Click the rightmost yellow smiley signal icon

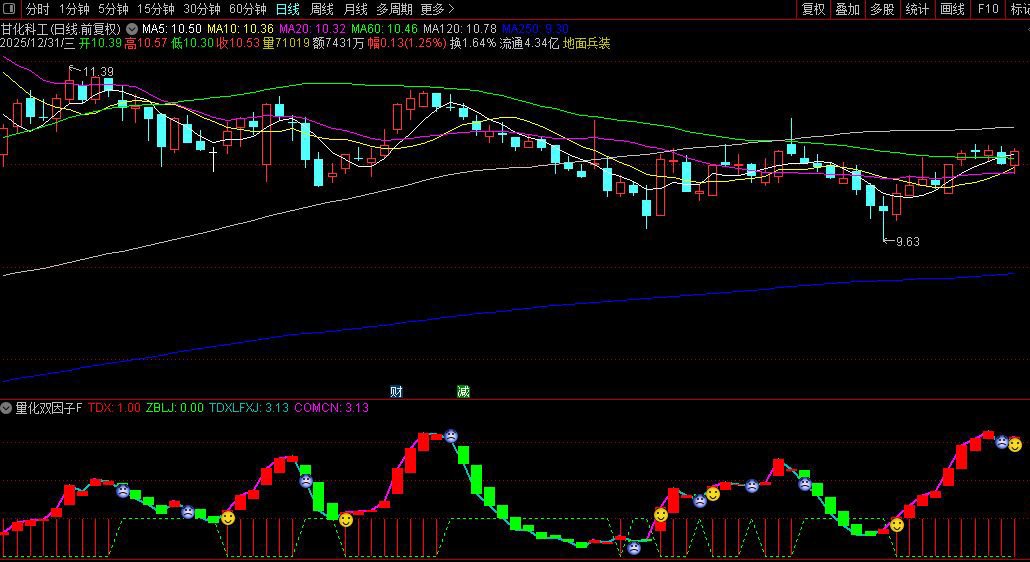[x=1015, y=444]
